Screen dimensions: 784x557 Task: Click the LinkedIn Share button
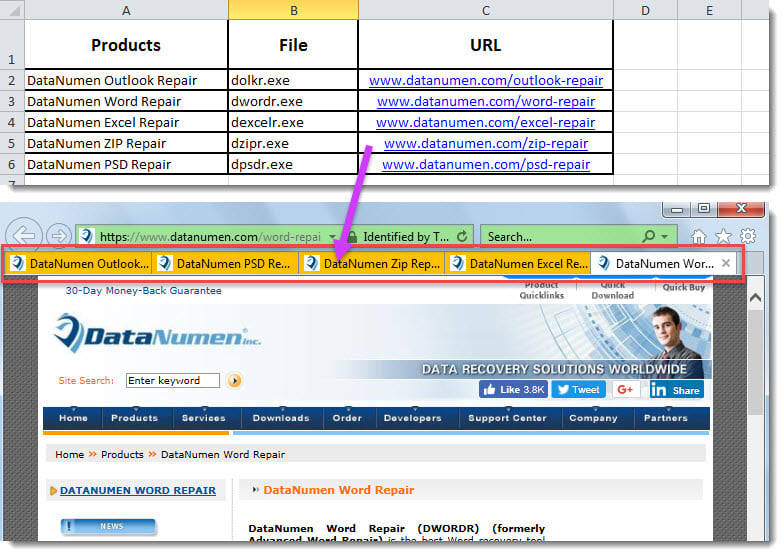[676, 390]
